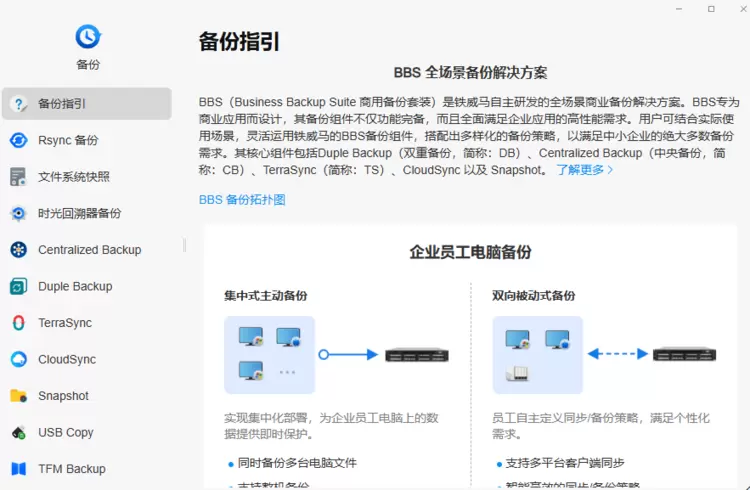This screenshot has width=750, height=490.
Task: Click the CloudSync cloud icon
Action: 18,360
